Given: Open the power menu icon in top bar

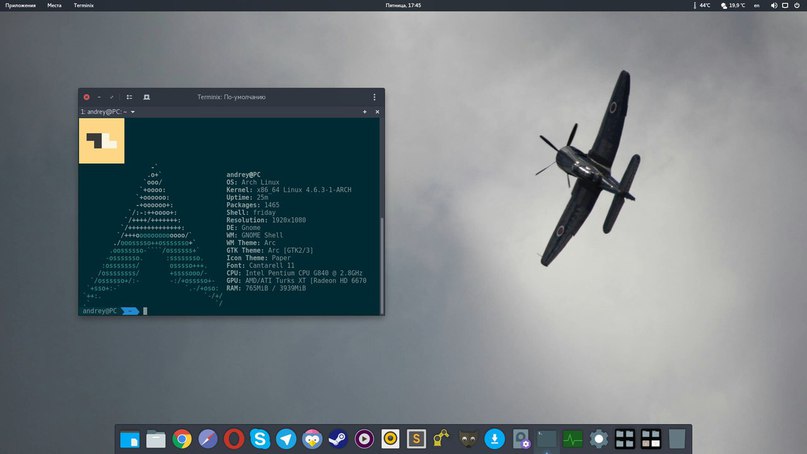Looking at the screenshot, I should click(x=797, y=5).
